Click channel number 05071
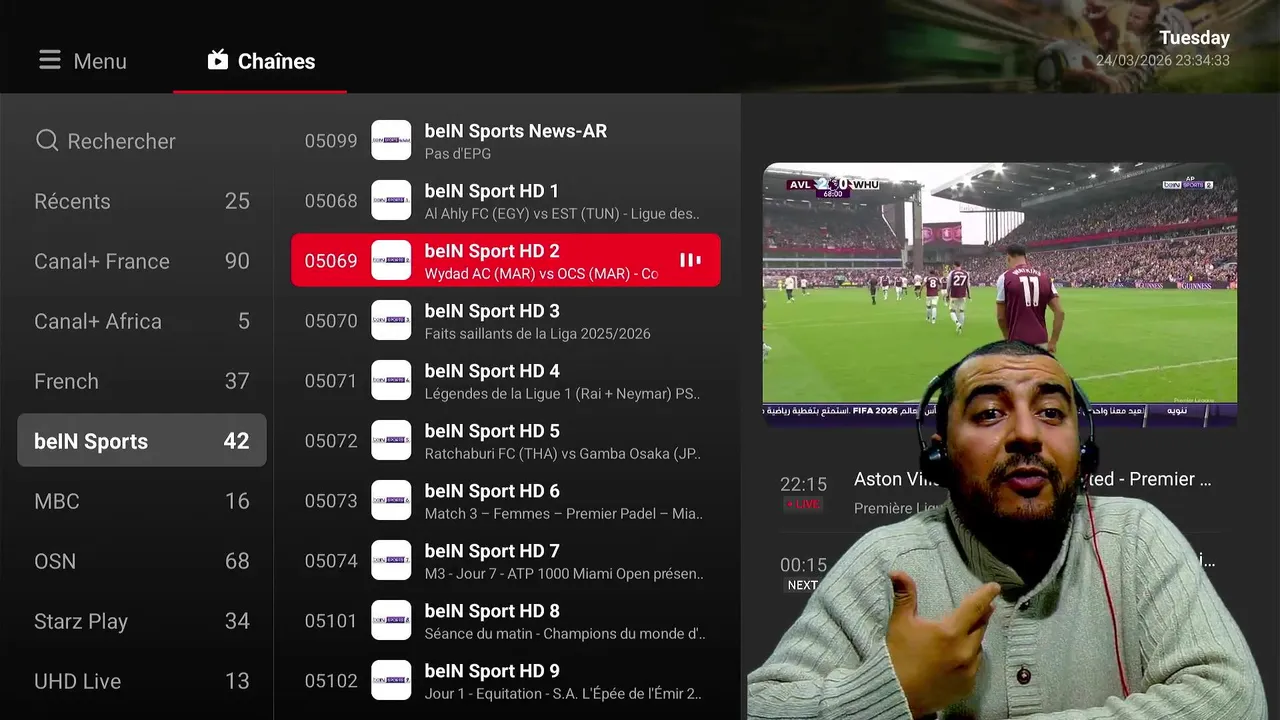 331,381
